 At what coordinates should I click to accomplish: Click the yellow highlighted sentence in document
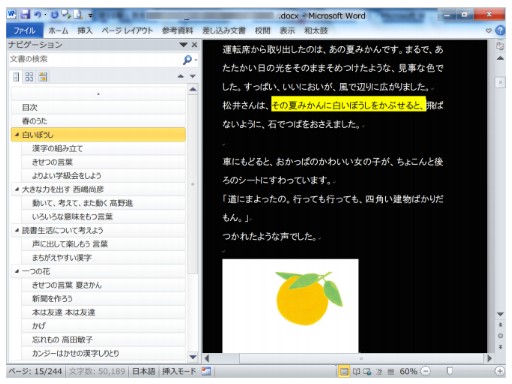[349, 104]
